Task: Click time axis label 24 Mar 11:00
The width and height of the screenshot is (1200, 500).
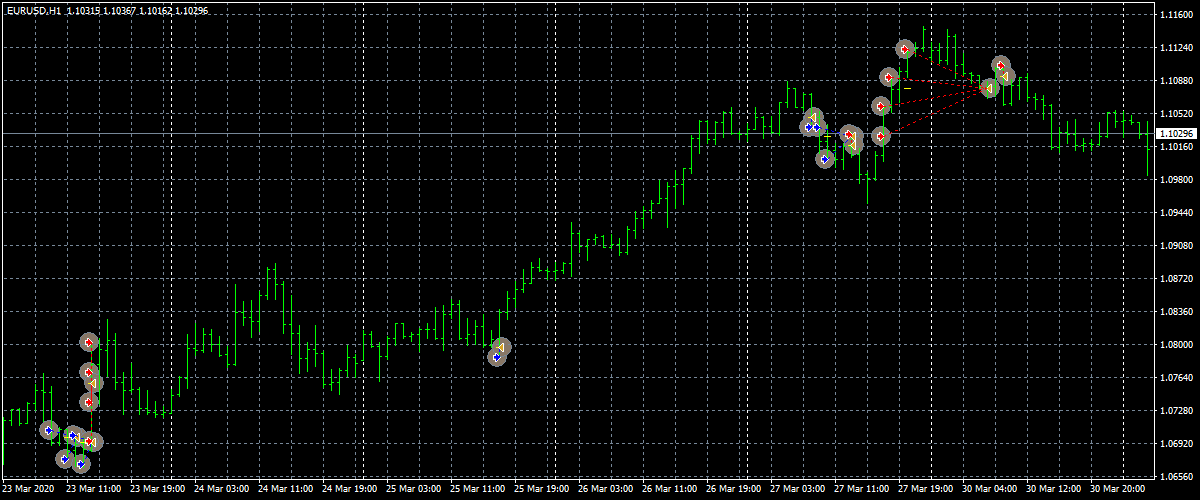Action: pyautogui.click(x=286, y=490)
